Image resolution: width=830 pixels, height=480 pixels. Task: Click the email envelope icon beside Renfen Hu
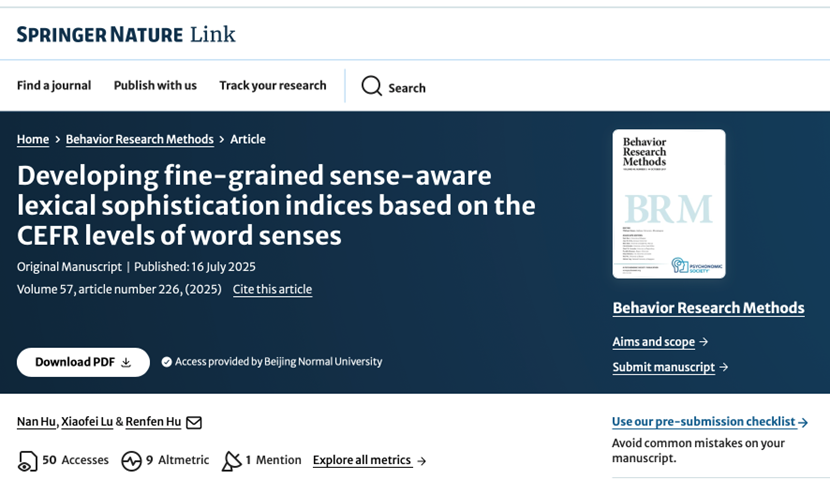pyautogui.click(x=194, y=423)
